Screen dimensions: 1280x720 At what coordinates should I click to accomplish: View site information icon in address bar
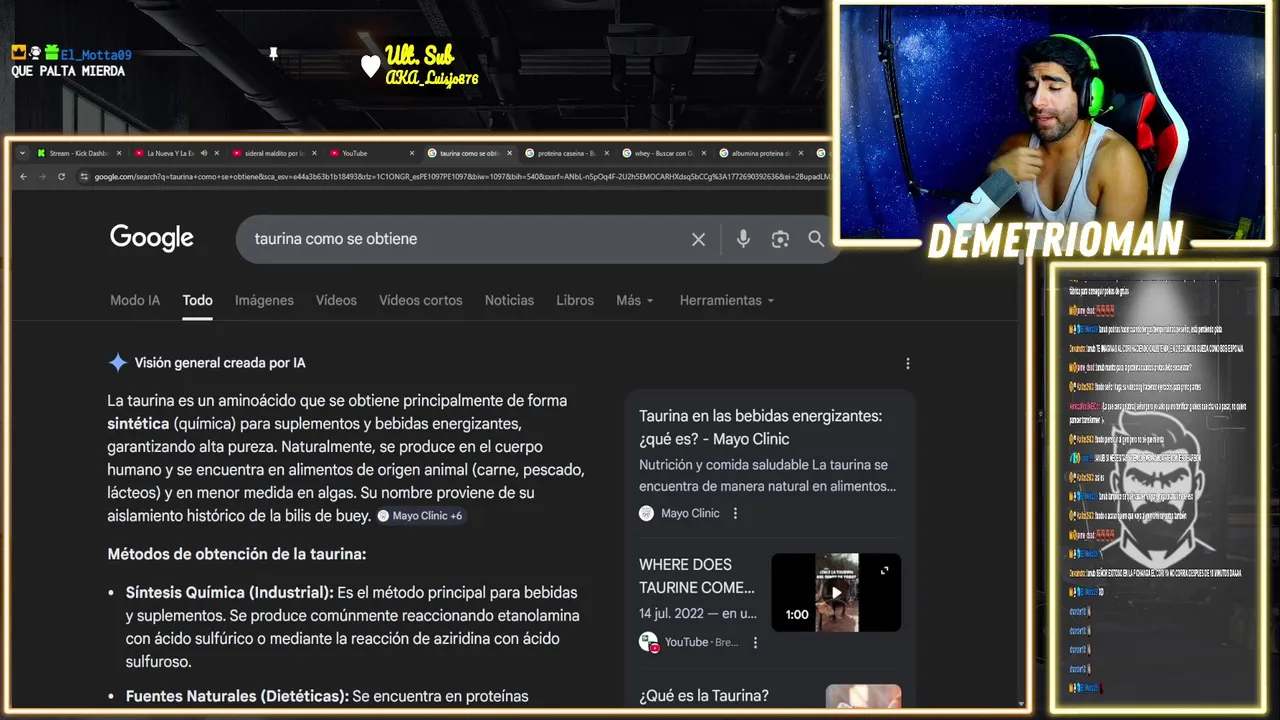point(86,177)
